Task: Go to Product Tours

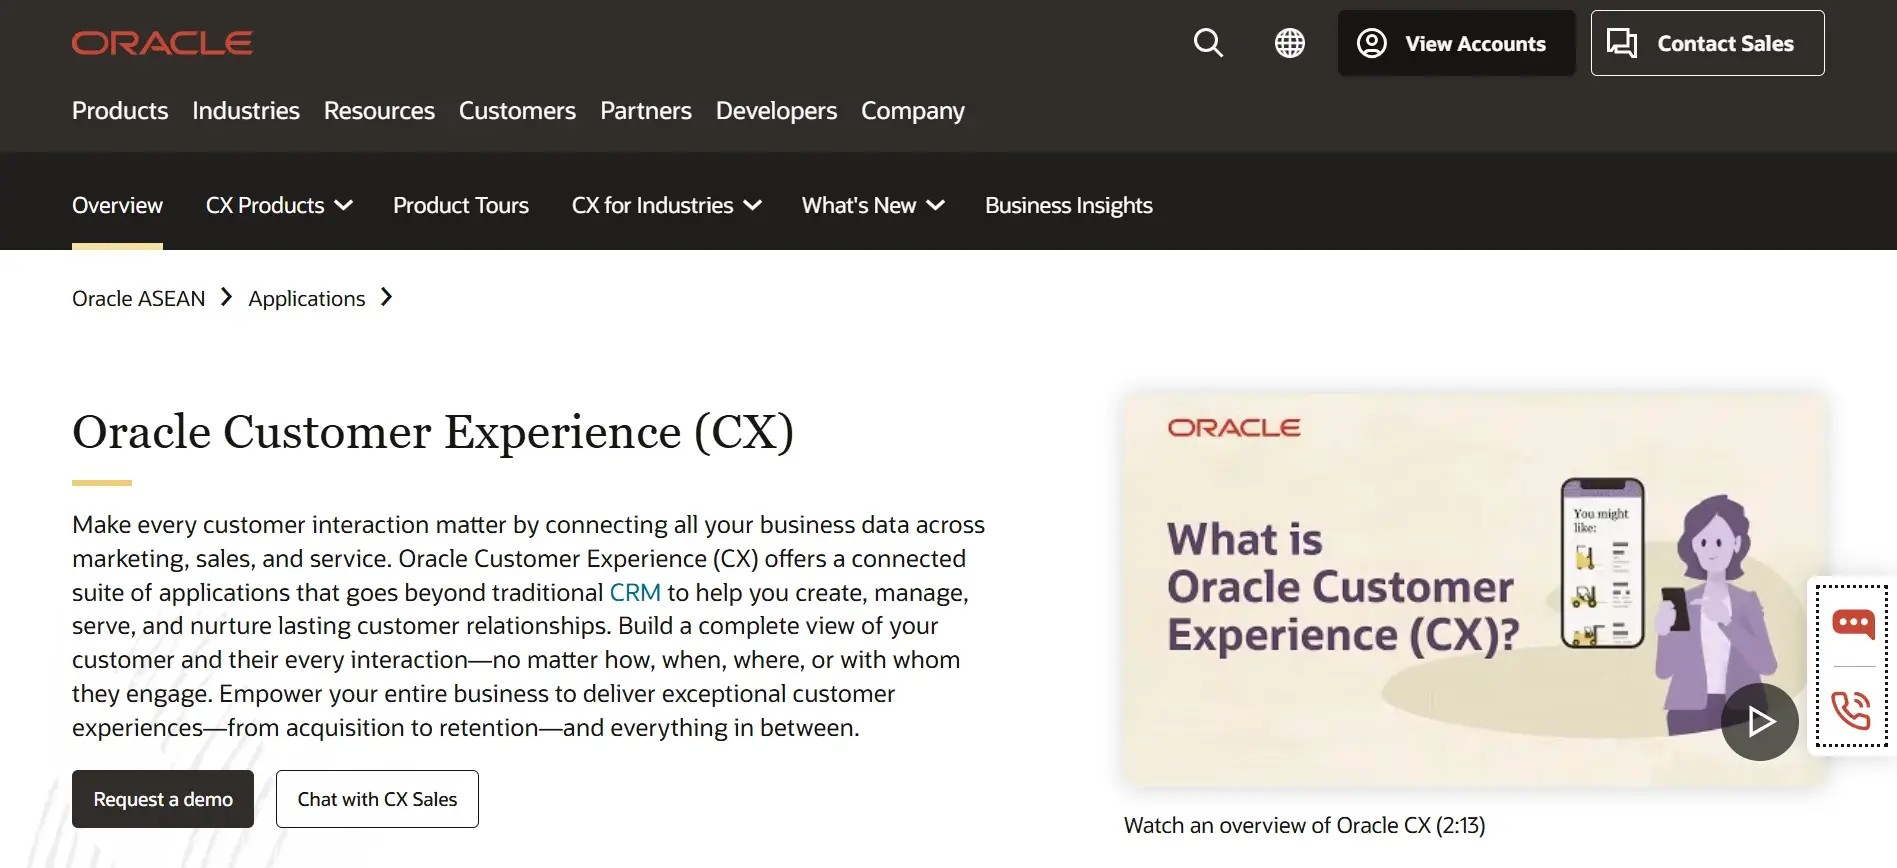Action: (461, 206)
